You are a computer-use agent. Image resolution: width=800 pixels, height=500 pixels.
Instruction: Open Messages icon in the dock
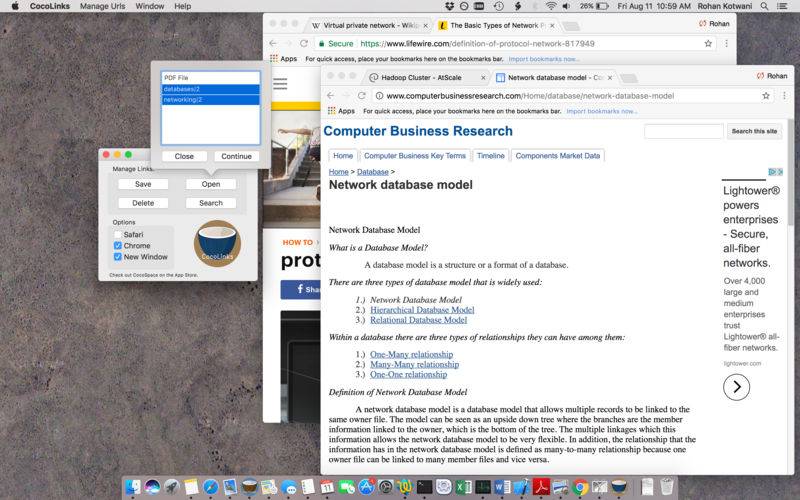288,487
